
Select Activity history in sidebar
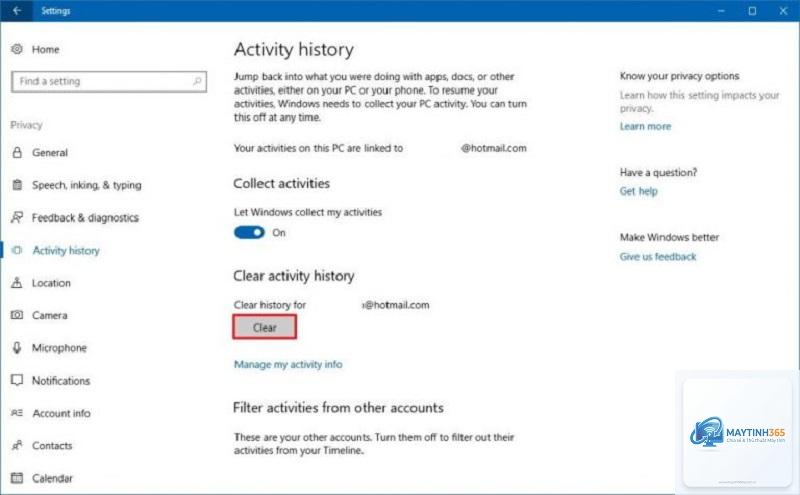(66, 251)
